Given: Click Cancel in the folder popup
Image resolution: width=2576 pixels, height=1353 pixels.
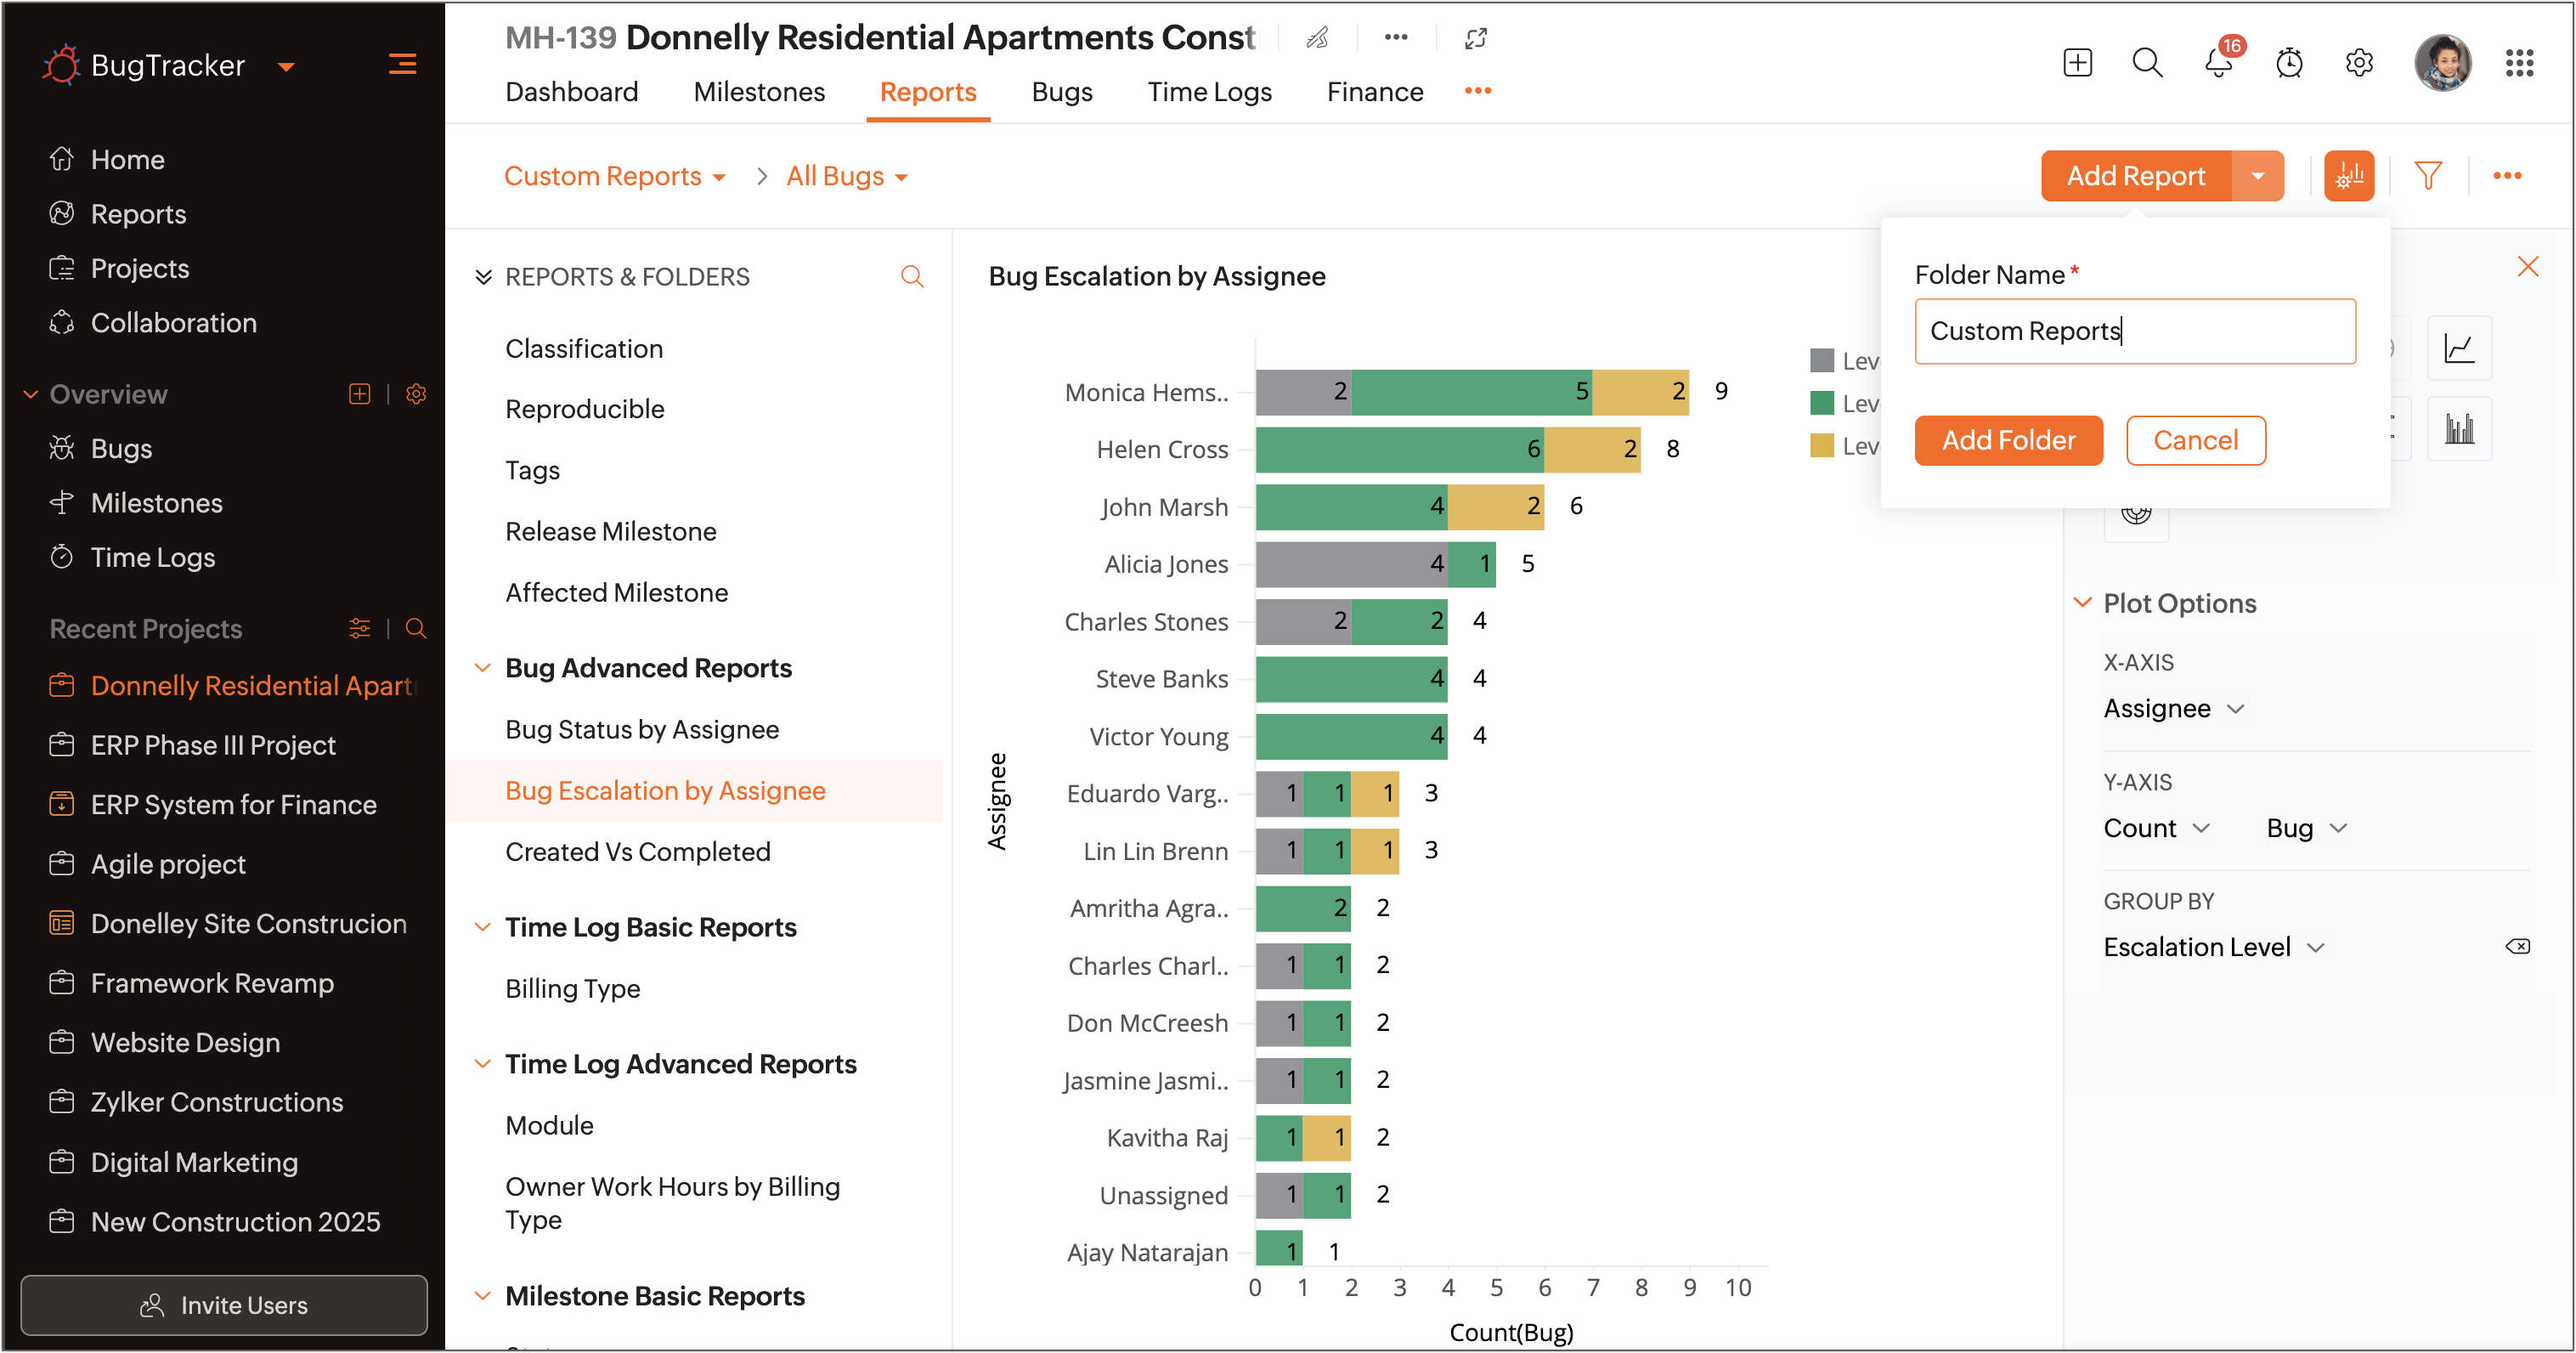Looking at the screenshot, I should point(2195,440).
